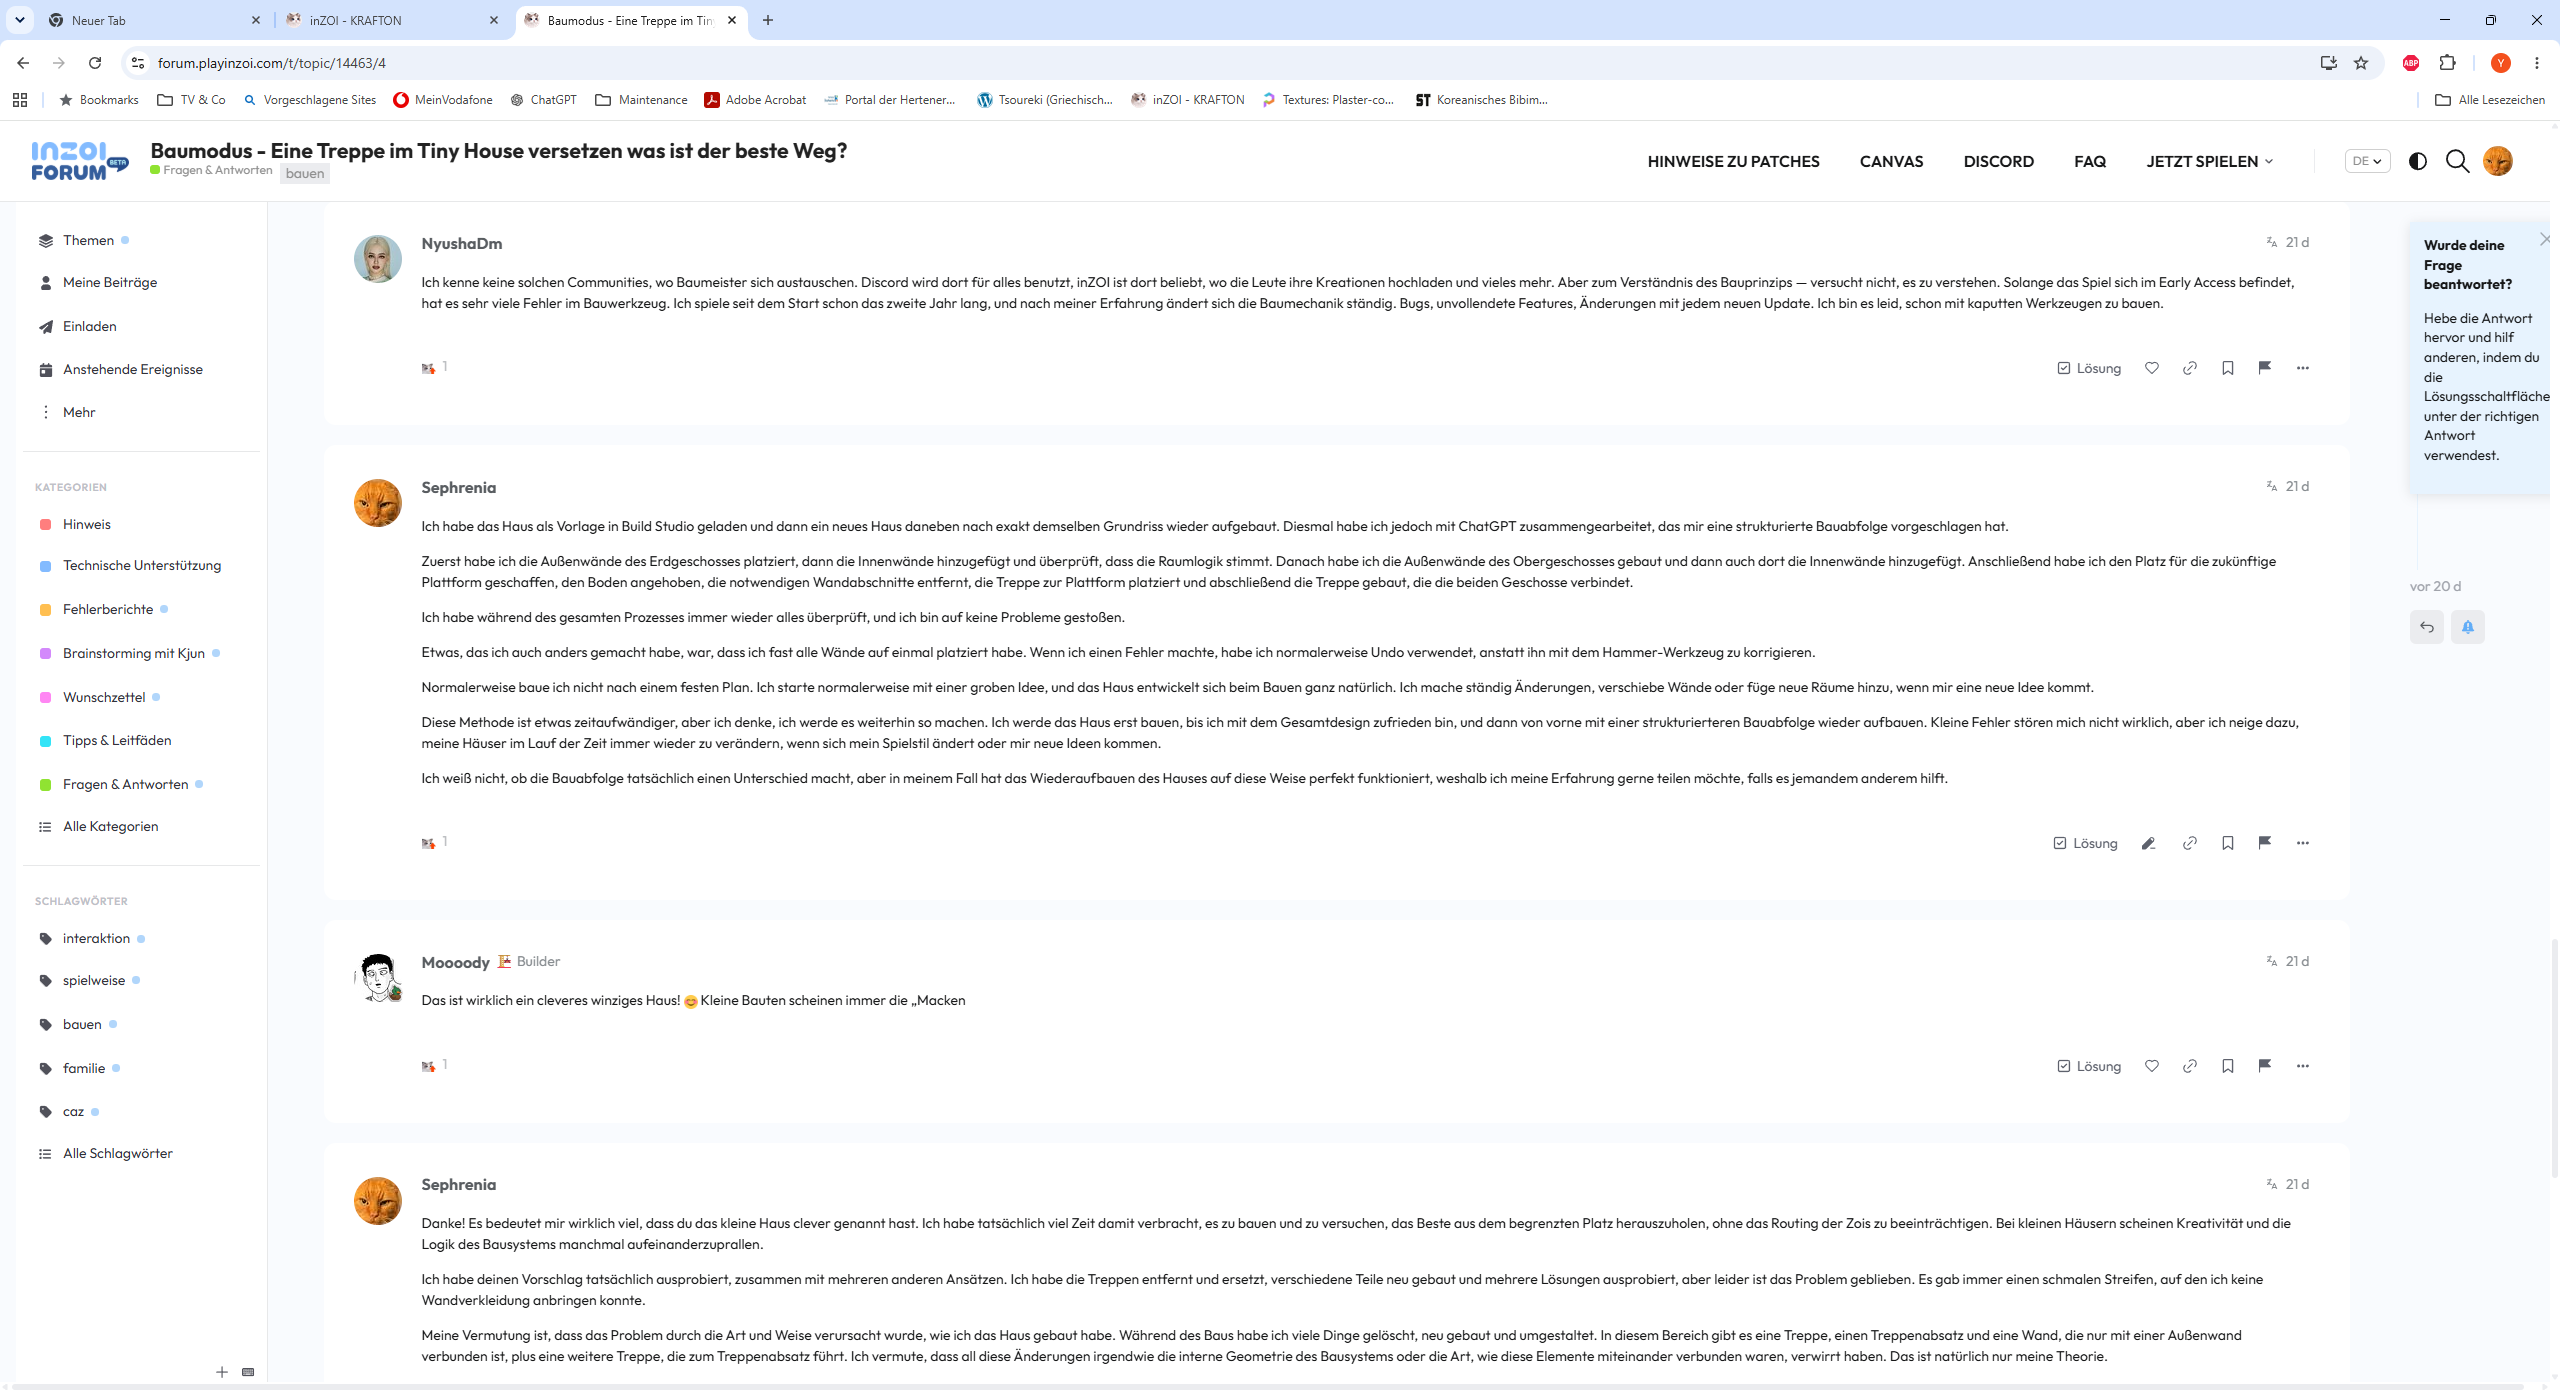Open the Wunschzettel category with pink swatch

[x=104, y=697]
